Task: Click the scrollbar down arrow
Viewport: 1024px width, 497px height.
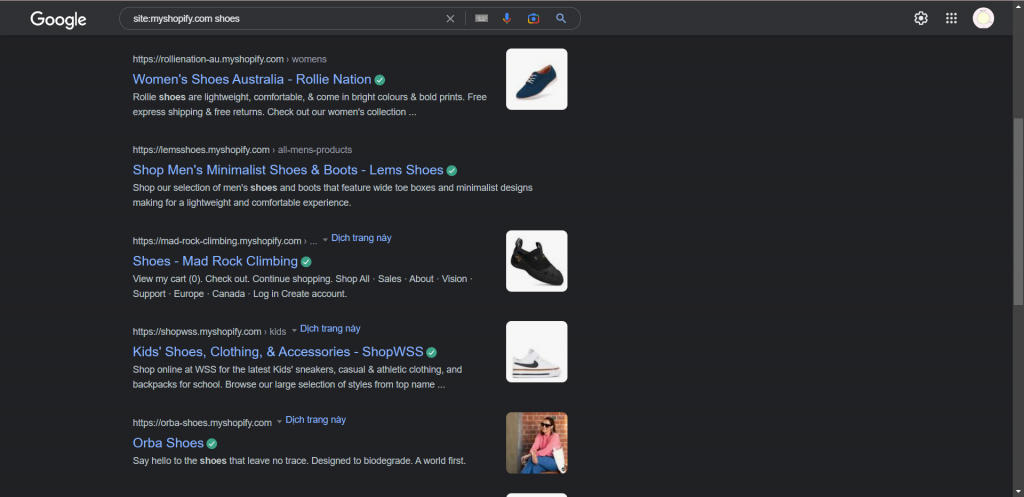Action: pyautogui.click(x=1018, y=491)
